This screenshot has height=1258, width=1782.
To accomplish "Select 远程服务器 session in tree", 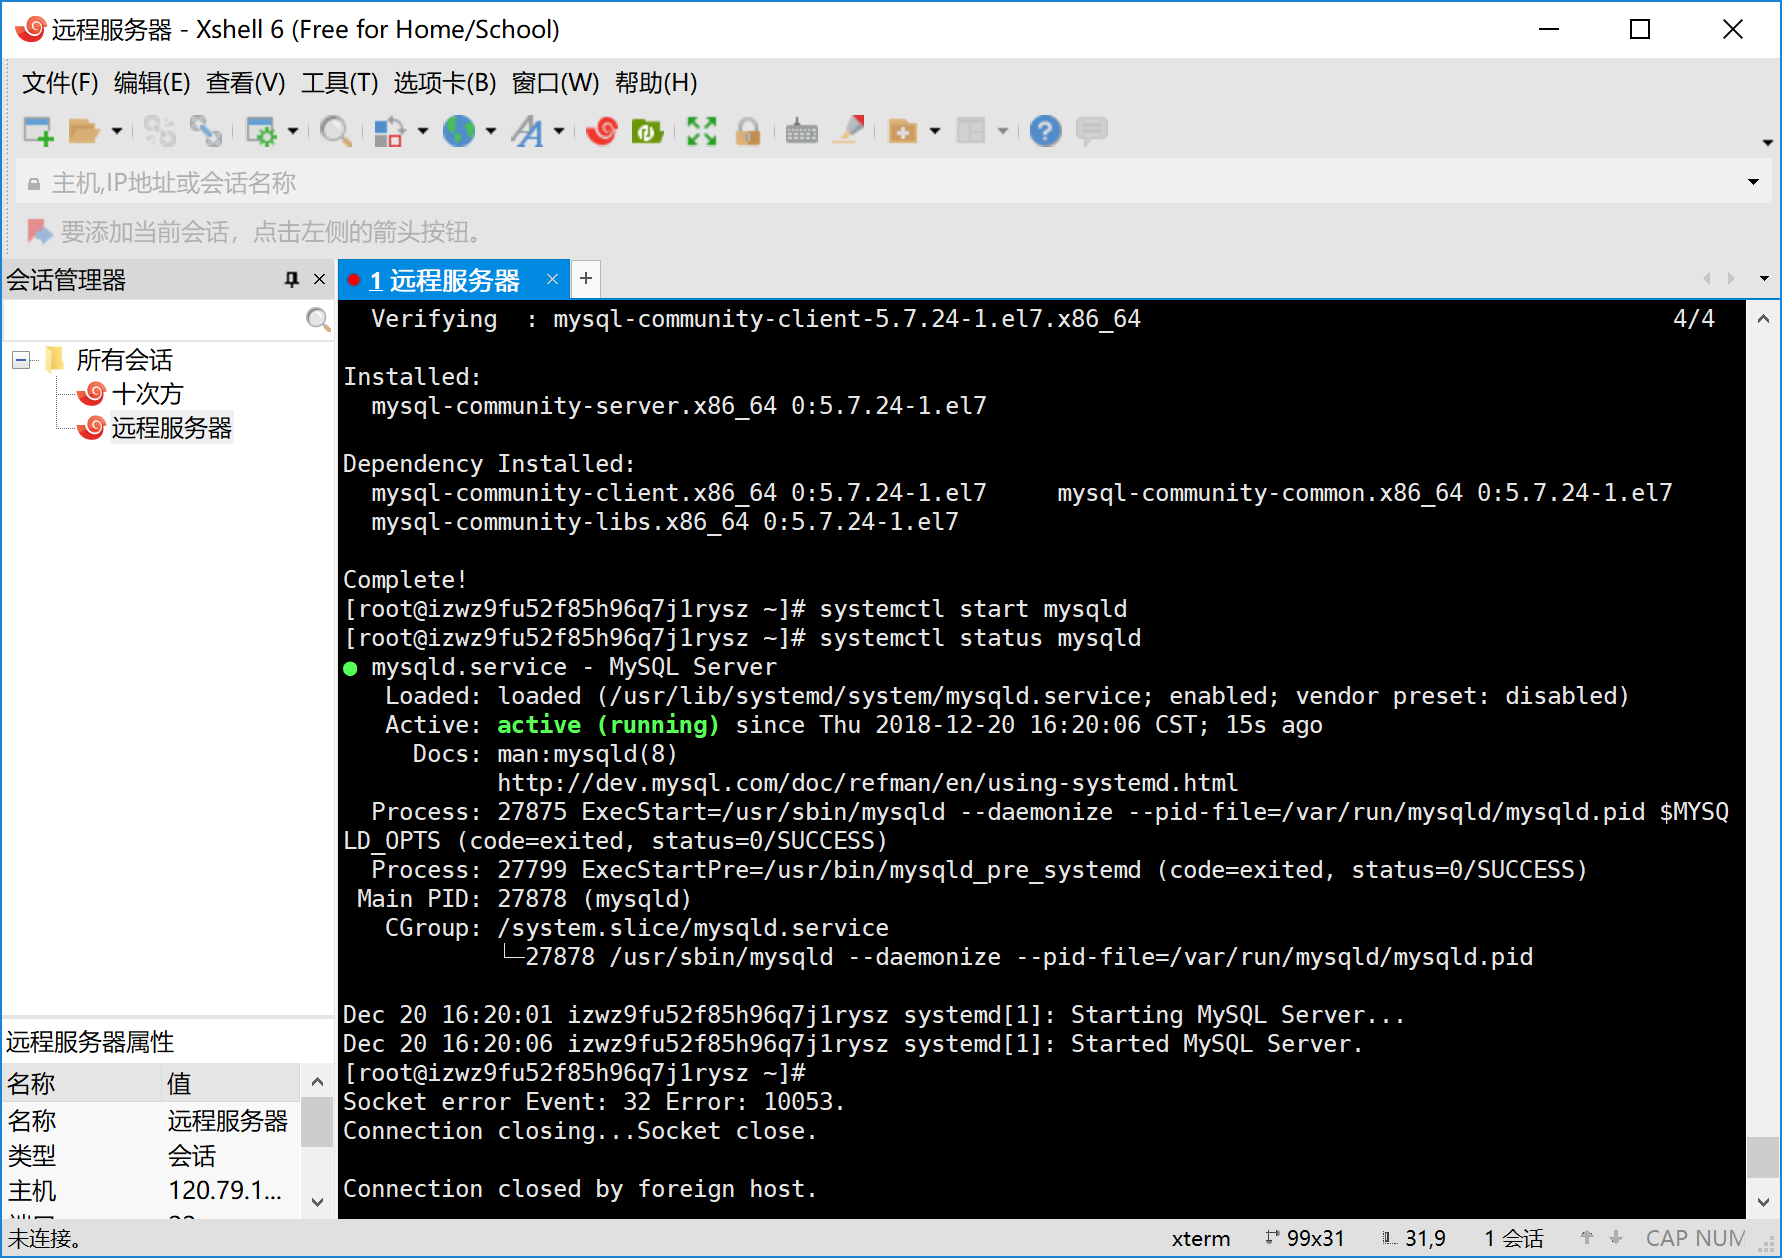I will pyautogui.click(x=171, y=428).
